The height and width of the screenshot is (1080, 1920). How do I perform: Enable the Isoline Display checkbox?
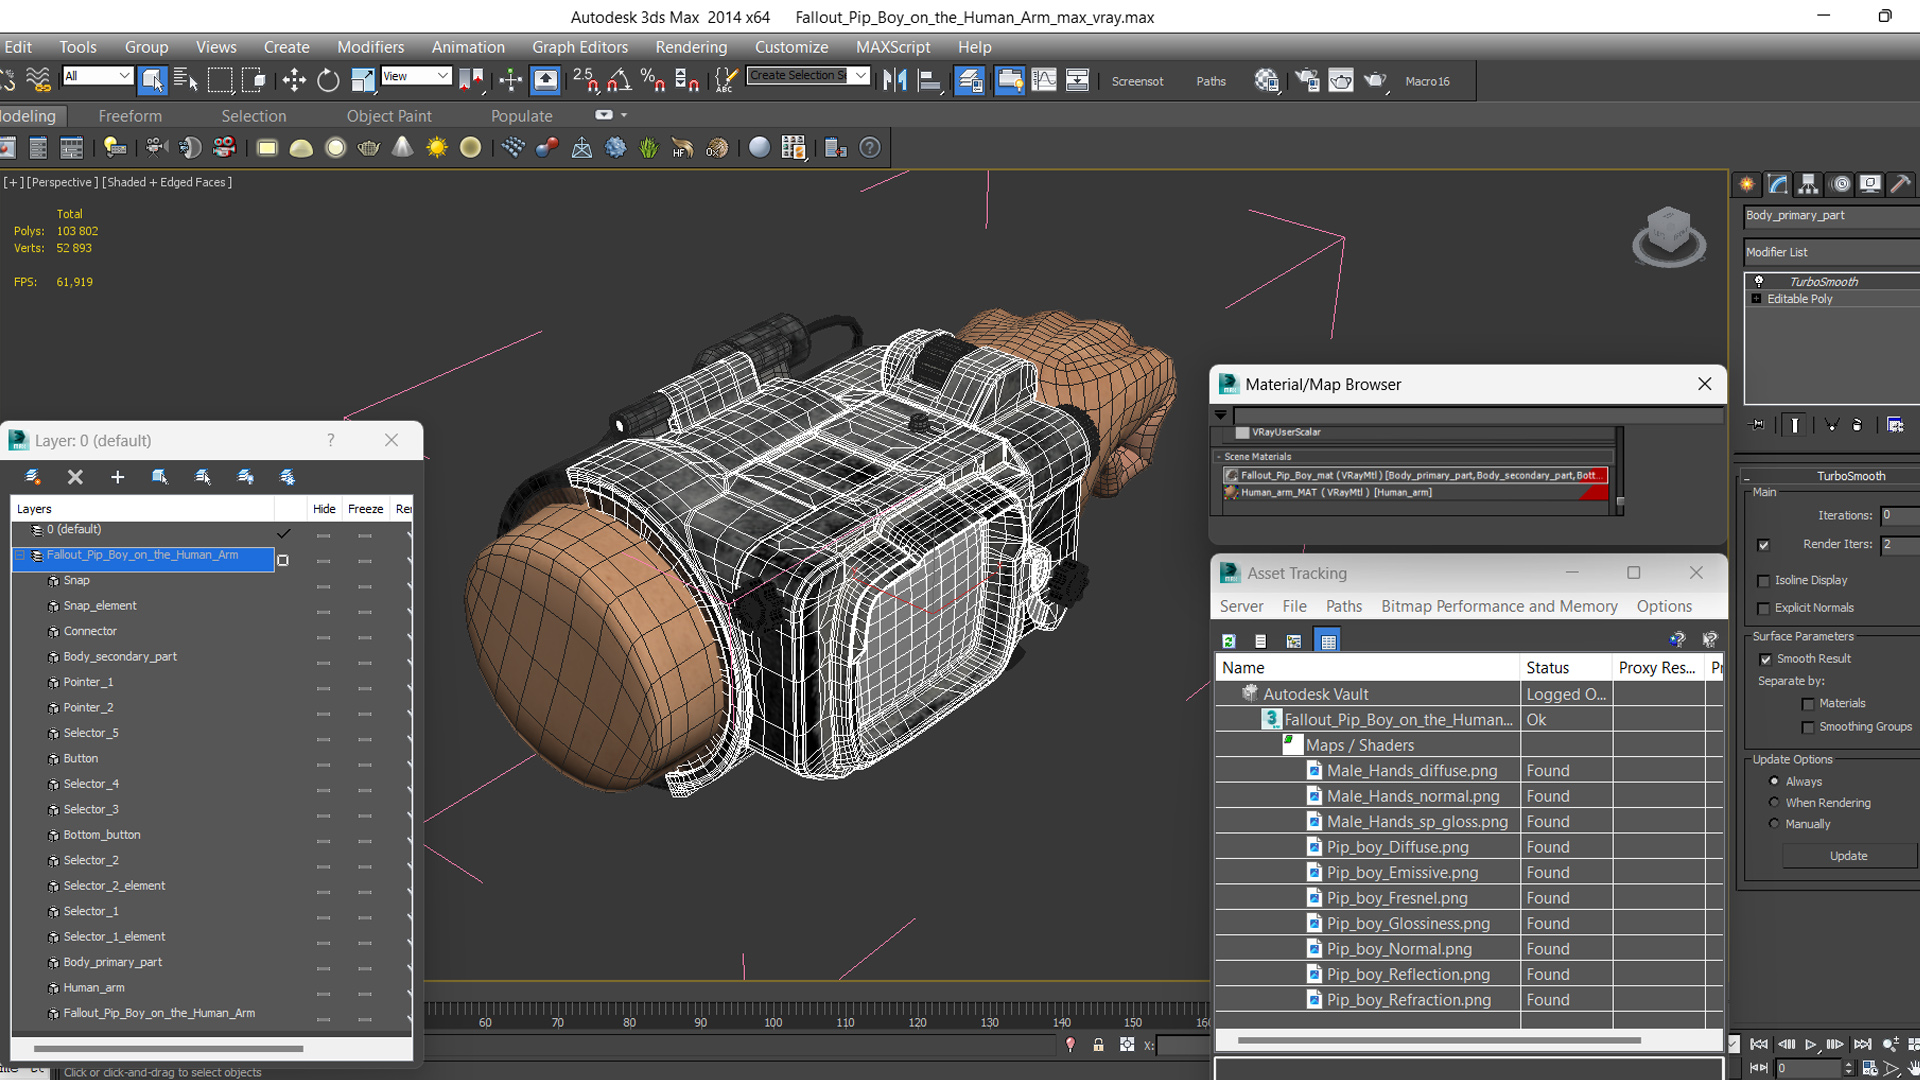pos(1764,581)
